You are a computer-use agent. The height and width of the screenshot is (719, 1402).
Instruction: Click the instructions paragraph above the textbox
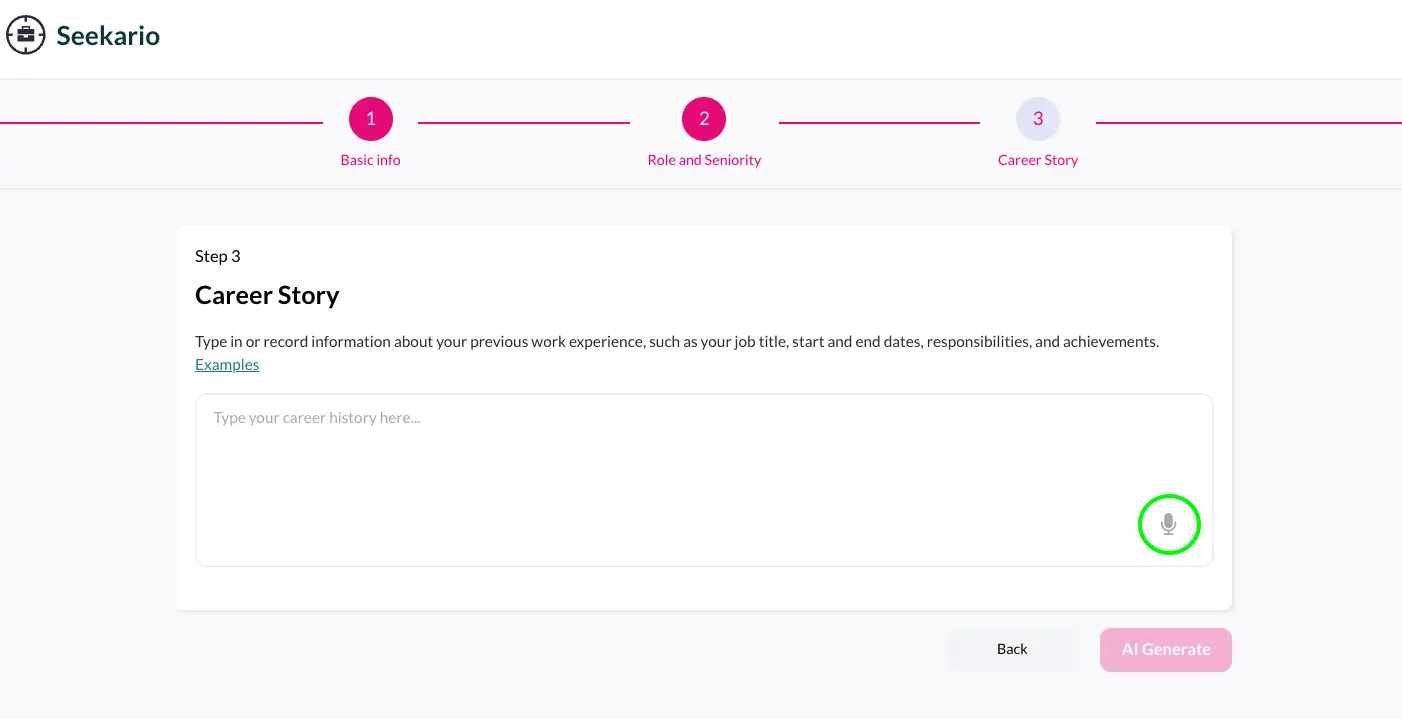[677, 341]
